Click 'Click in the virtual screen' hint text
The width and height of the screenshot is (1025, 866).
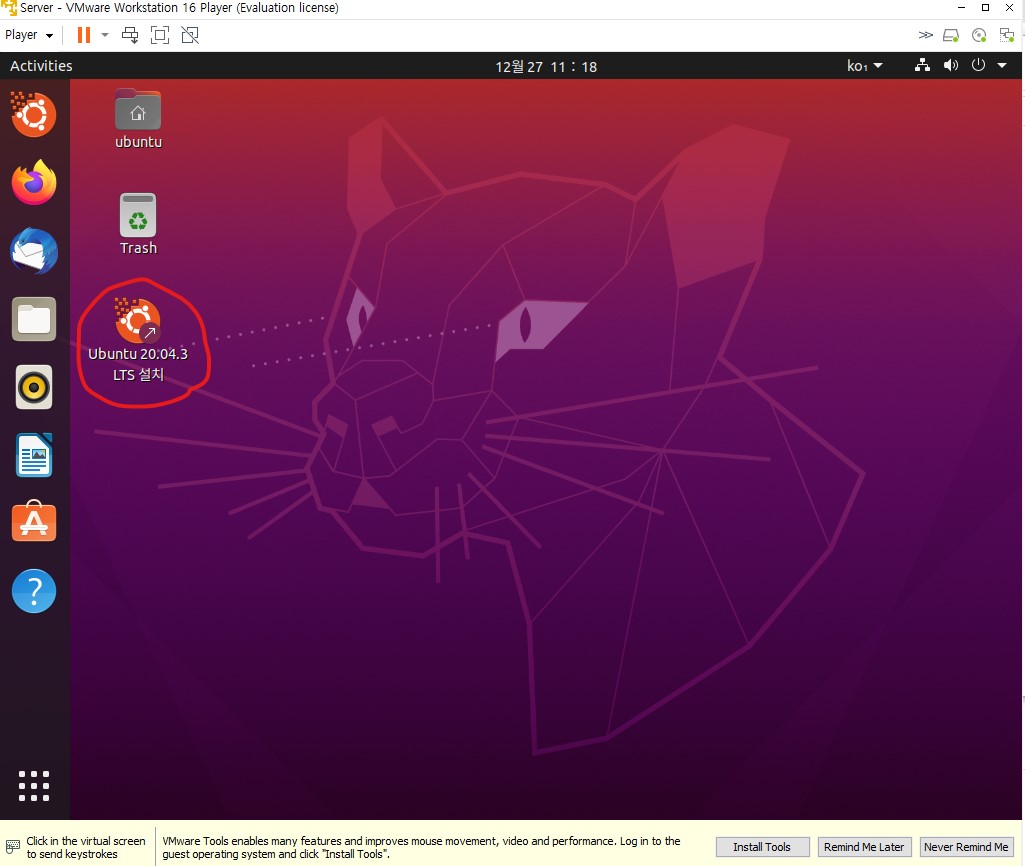pos(86,847)
